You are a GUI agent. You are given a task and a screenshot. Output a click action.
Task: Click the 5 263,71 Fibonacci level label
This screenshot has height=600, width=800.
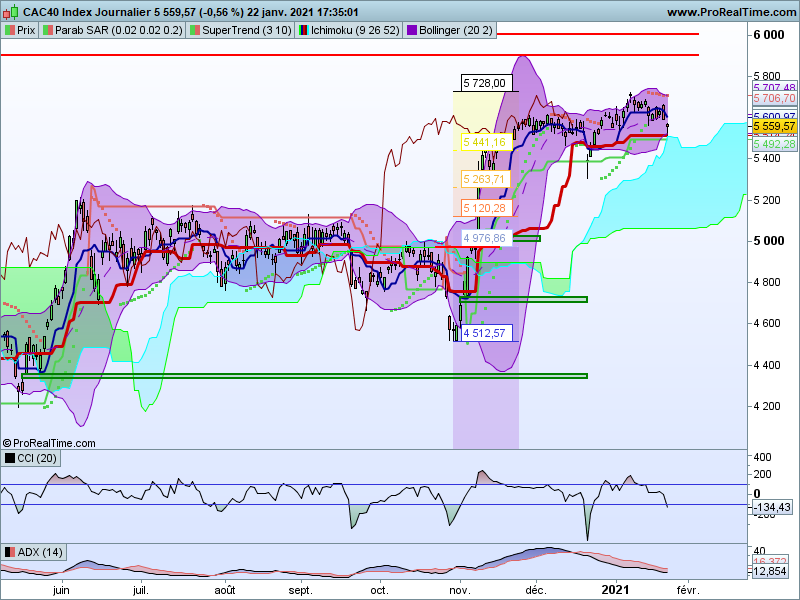point(484,179)
